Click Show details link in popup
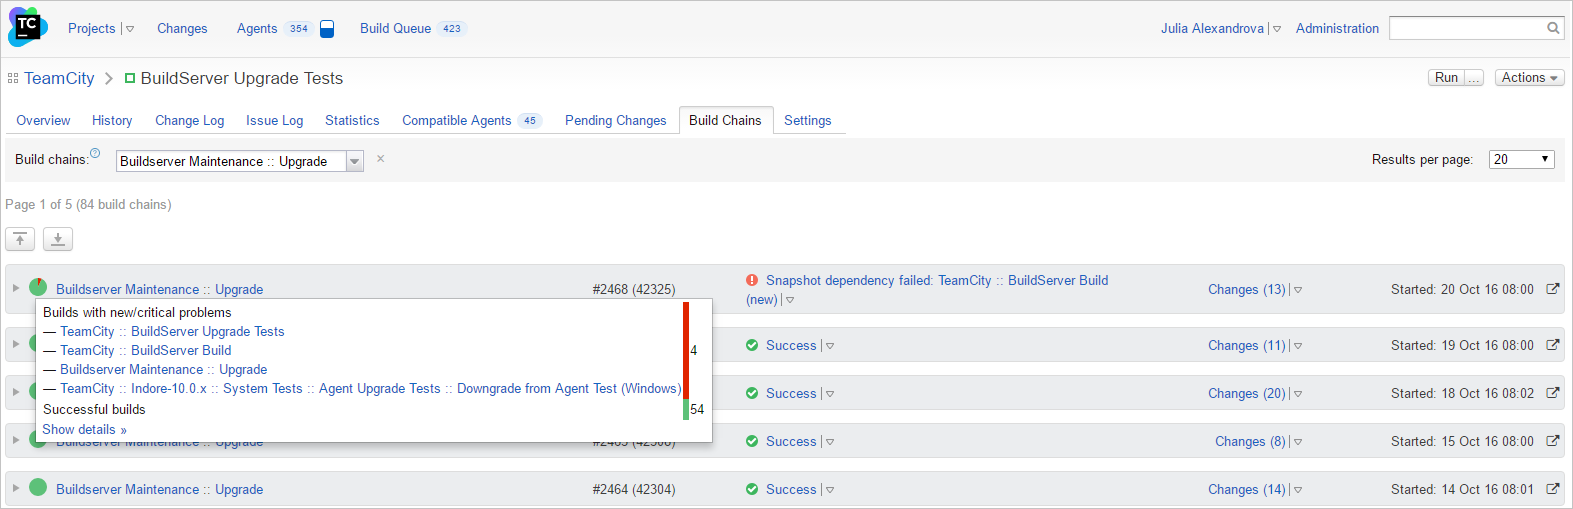 [x=84, y=429]
